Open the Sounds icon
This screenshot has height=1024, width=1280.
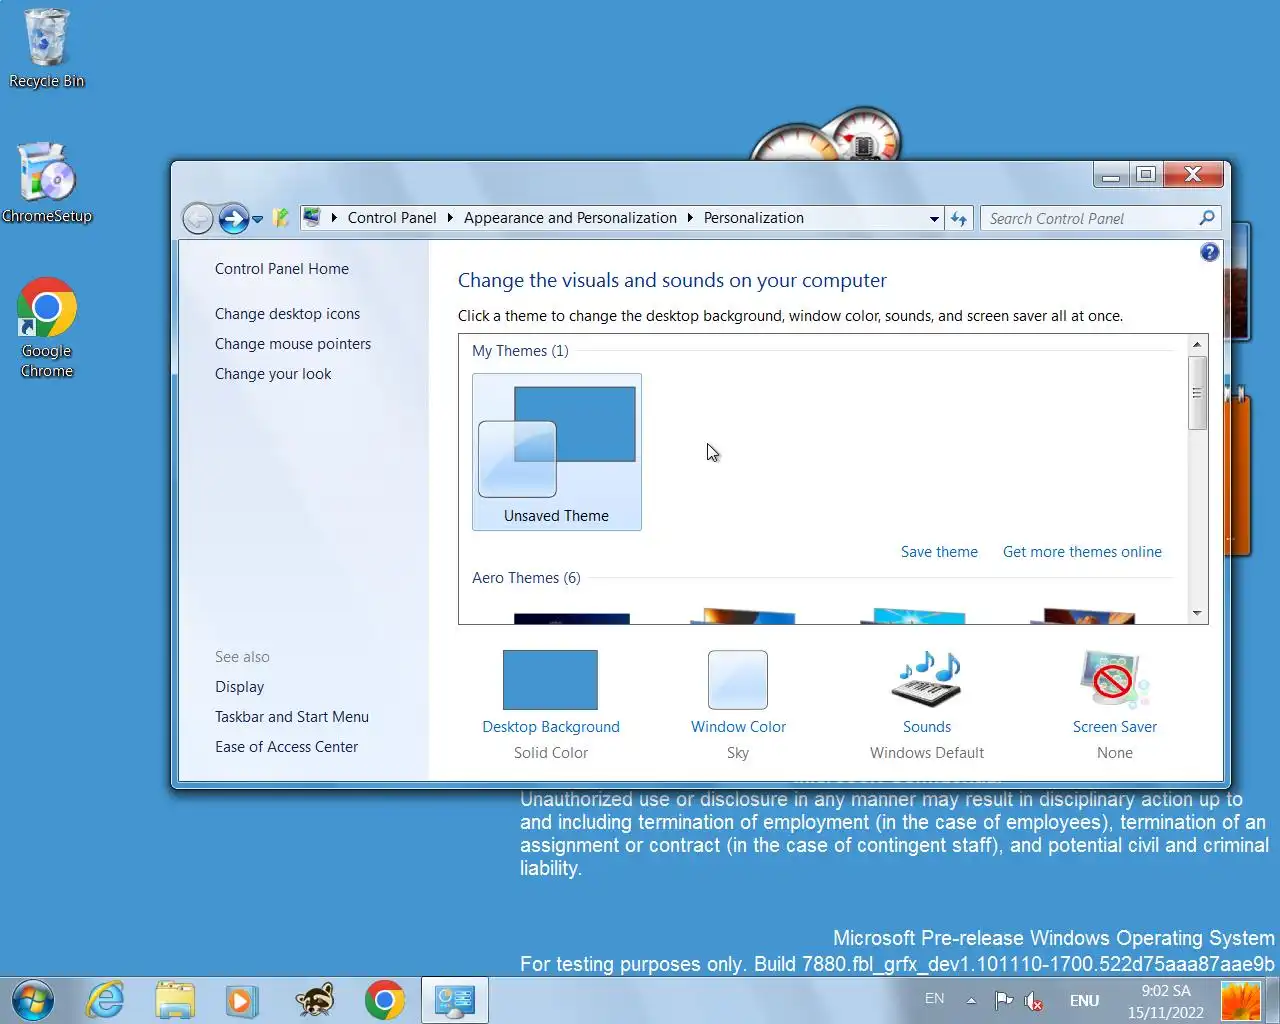927,680
